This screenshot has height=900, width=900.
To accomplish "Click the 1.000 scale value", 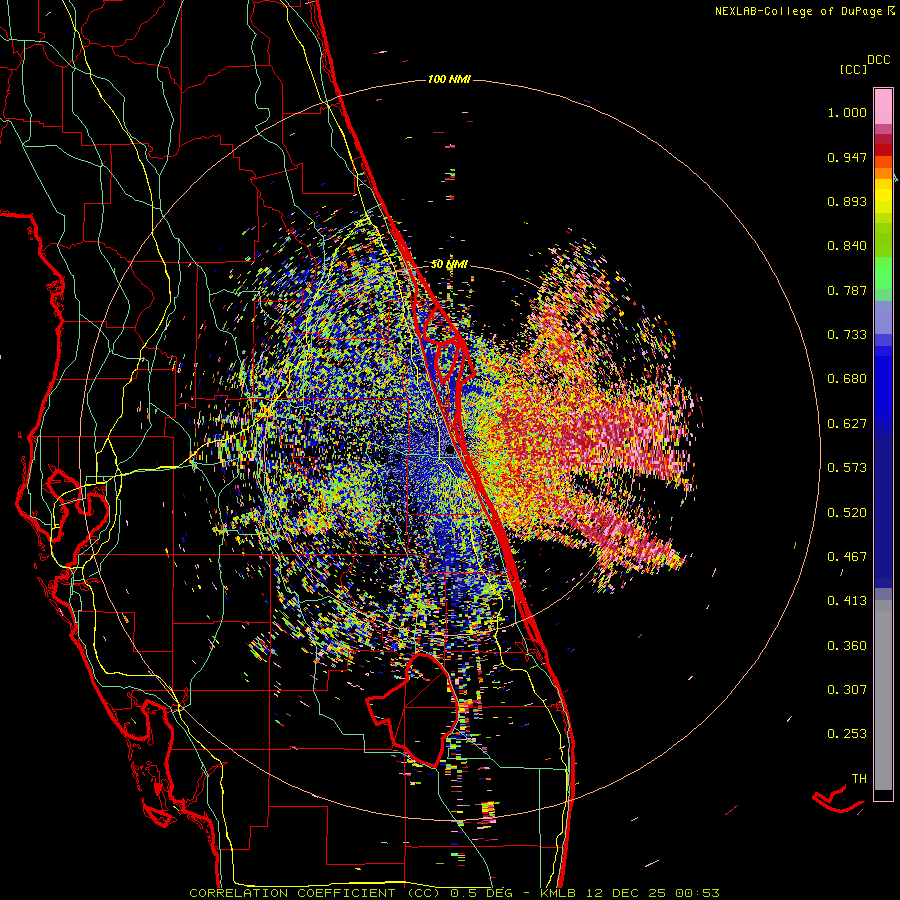I will point(847,112).
